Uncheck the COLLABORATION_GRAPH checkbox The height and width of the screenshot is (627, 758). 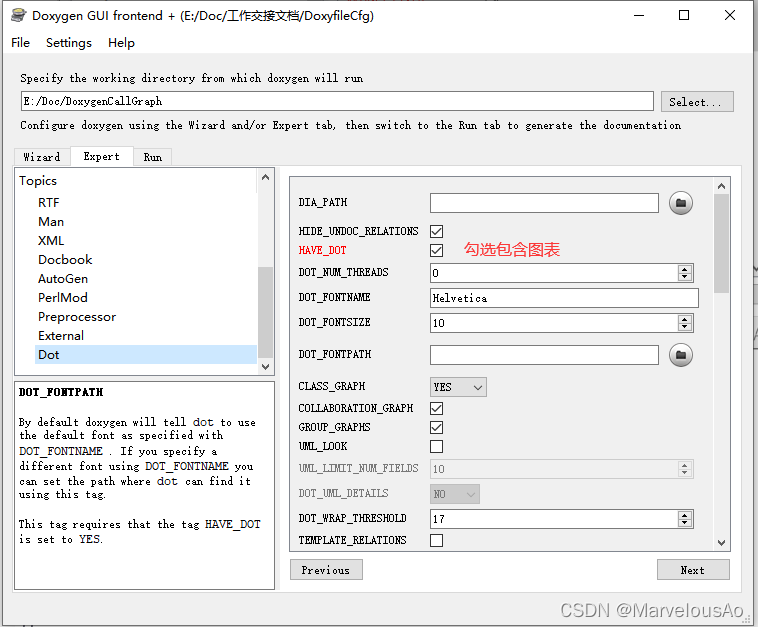[x=437, y=408]
